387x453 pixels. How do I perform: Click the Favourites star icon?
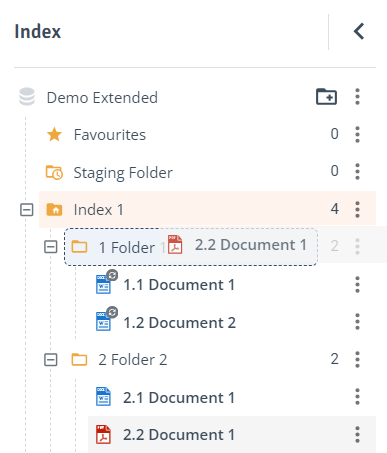click(54, 135)
